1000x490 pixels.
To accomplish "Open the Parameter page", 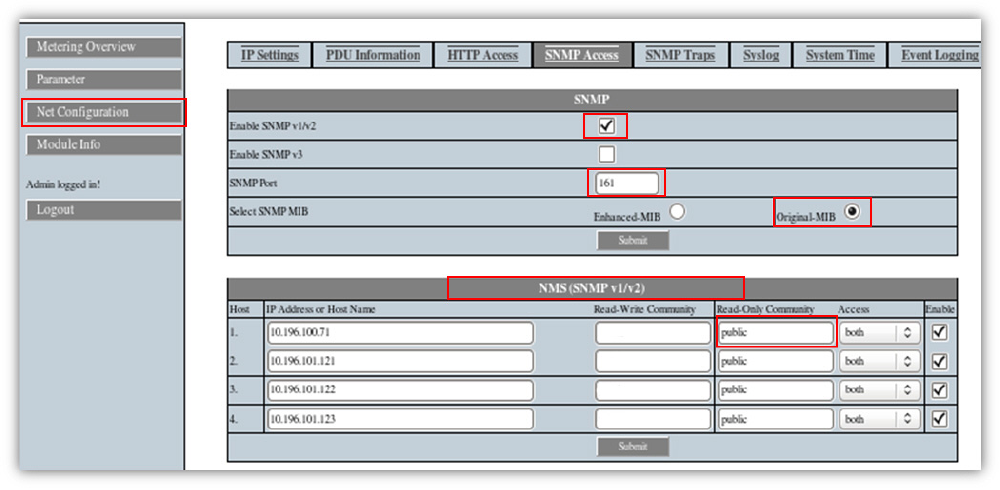I will [104, 80].
